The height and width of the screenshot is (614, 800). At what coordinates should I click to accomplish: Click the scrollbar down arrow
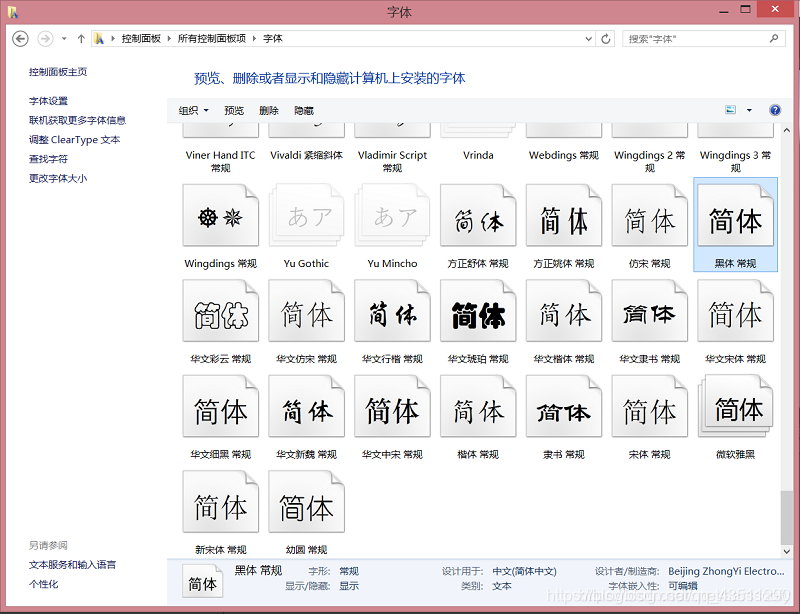coord(787,551)
